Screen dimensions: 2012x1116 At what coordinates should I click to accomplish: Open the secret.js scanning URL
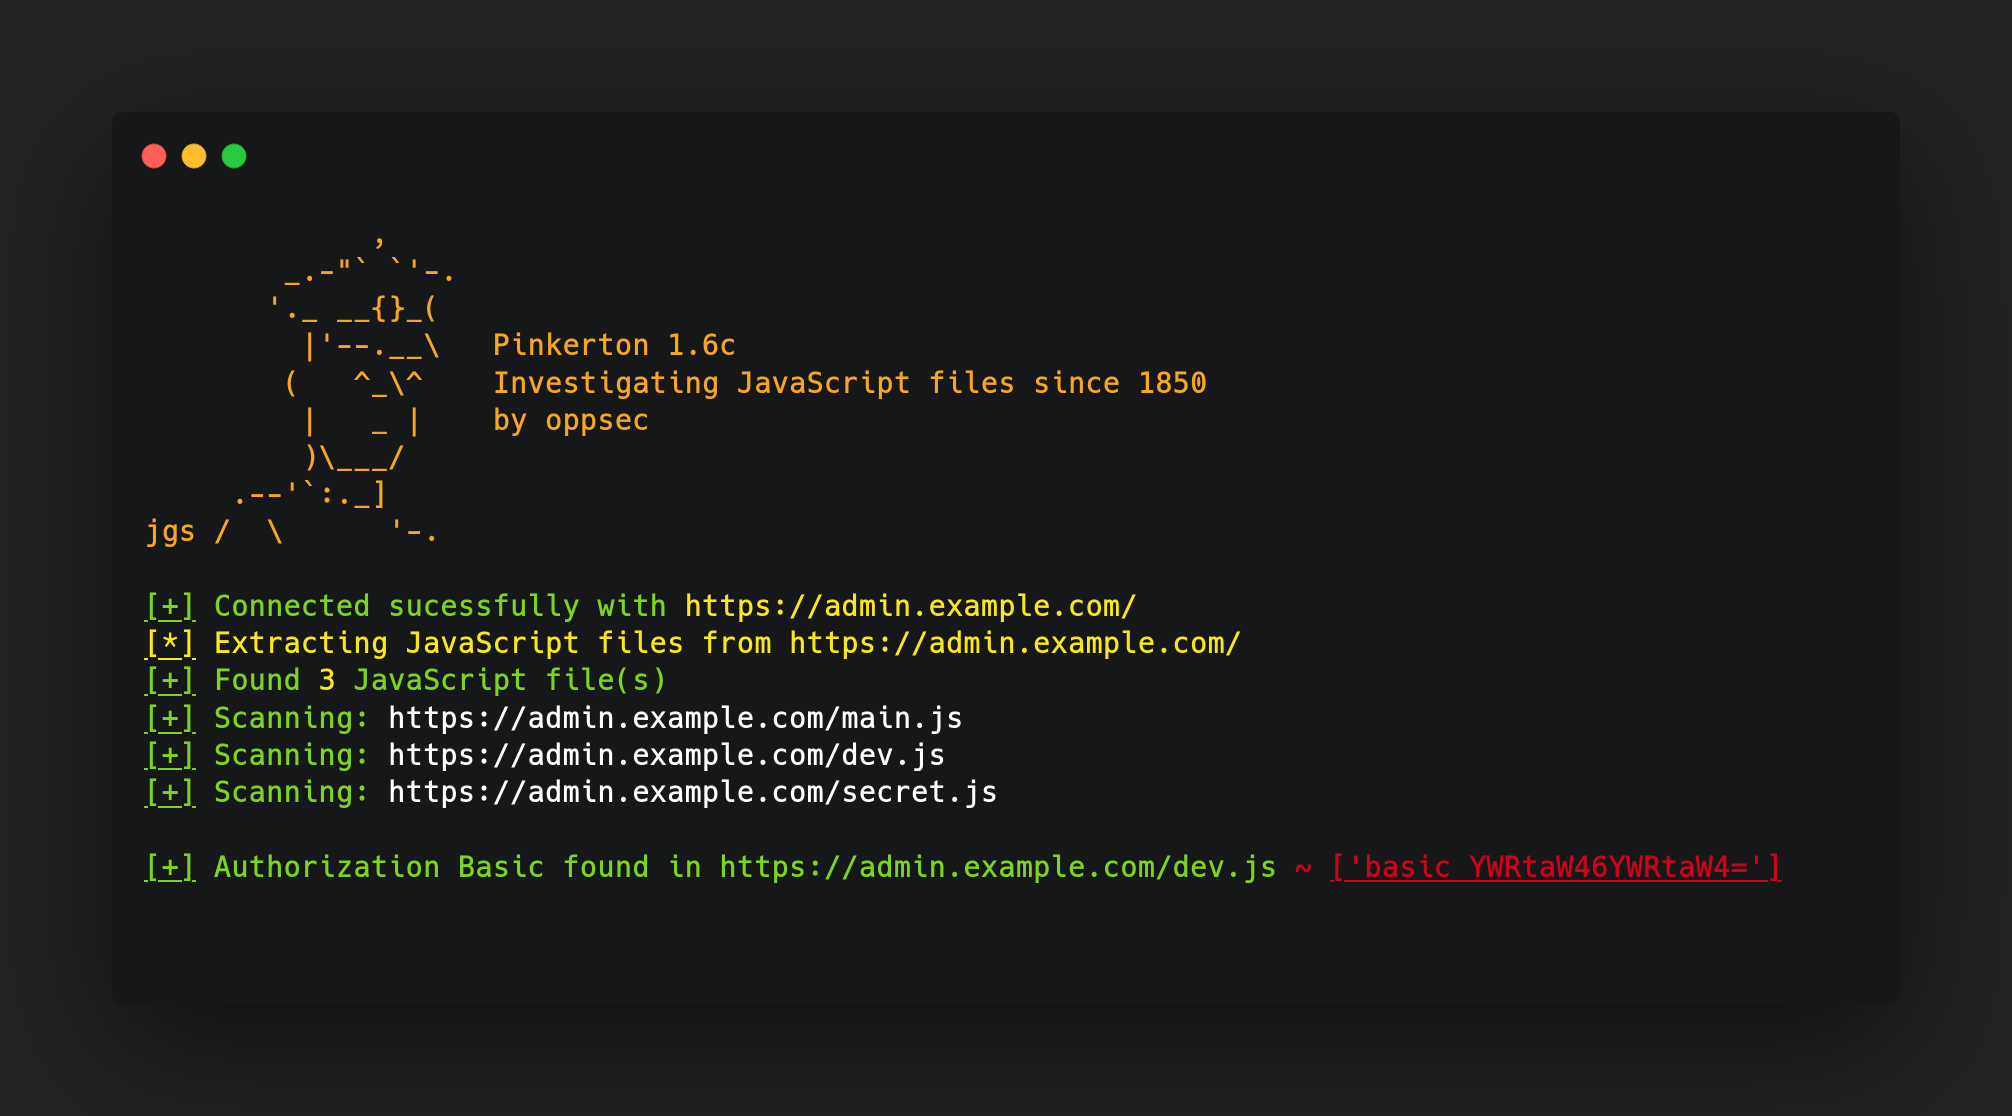(692, 792)
